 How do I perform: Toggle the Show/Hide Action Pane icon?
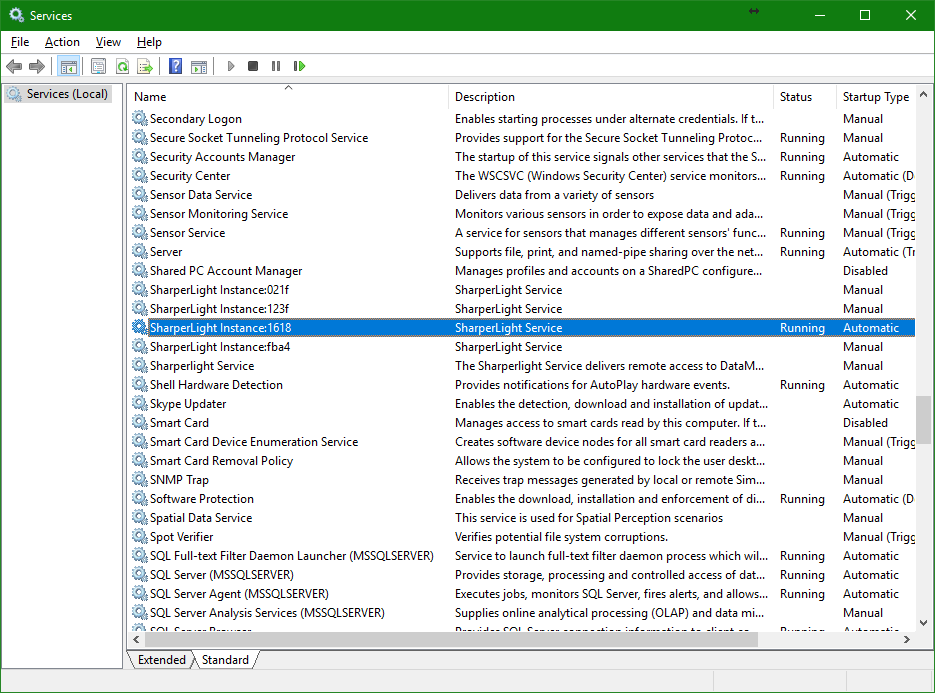pyautogui.click(x=199, y=66)
